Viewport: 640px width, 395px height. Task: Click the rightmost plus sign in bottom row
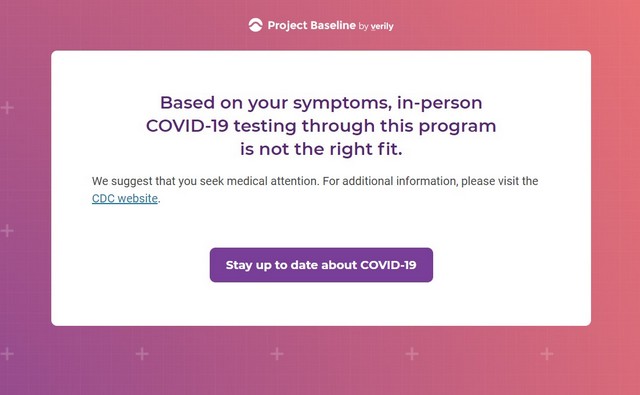tap(547, 353)
